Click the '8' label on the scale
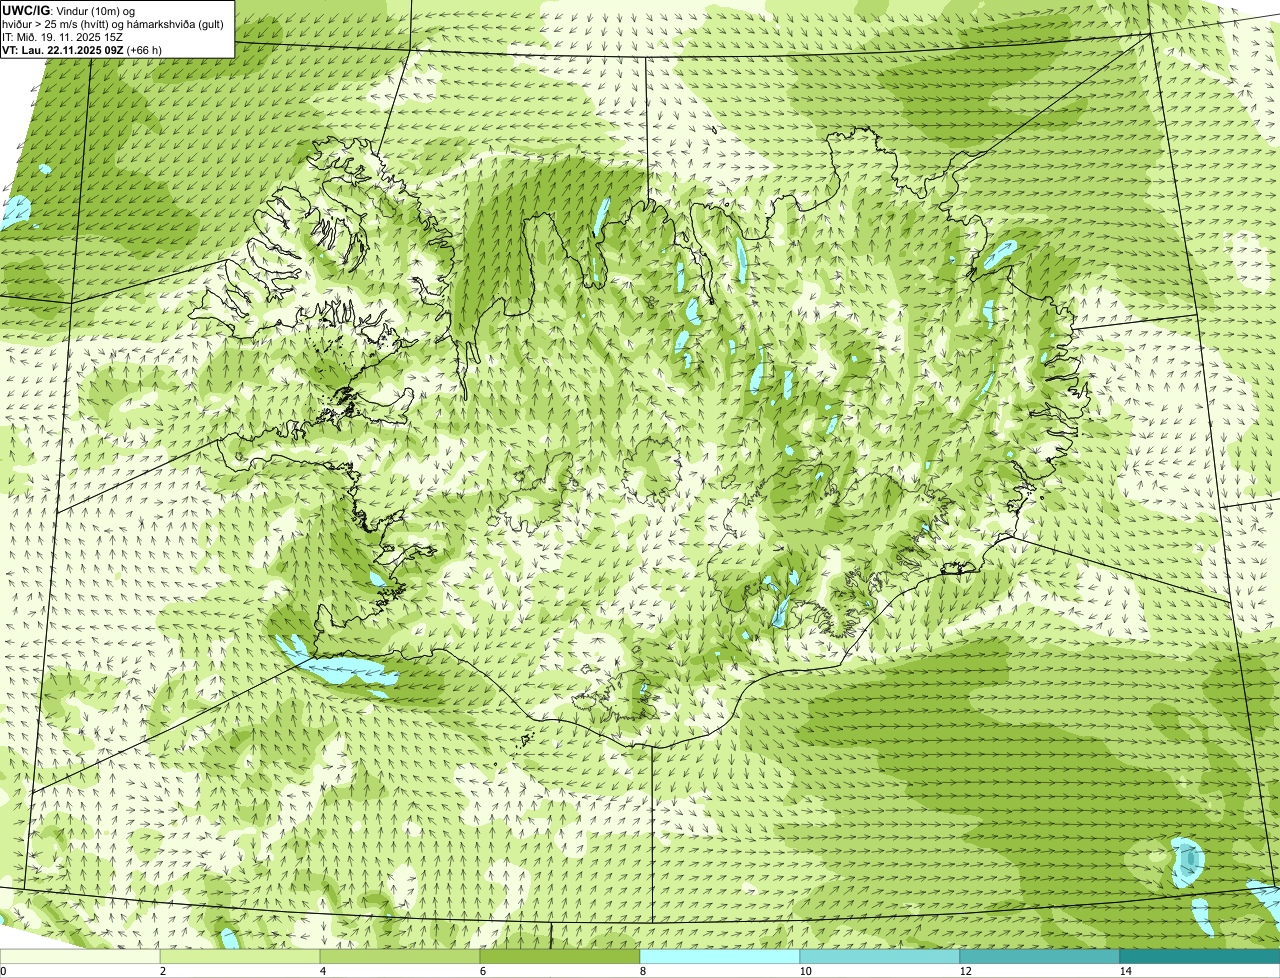This screenshot has height=978, width=1280. pos(642,971)
